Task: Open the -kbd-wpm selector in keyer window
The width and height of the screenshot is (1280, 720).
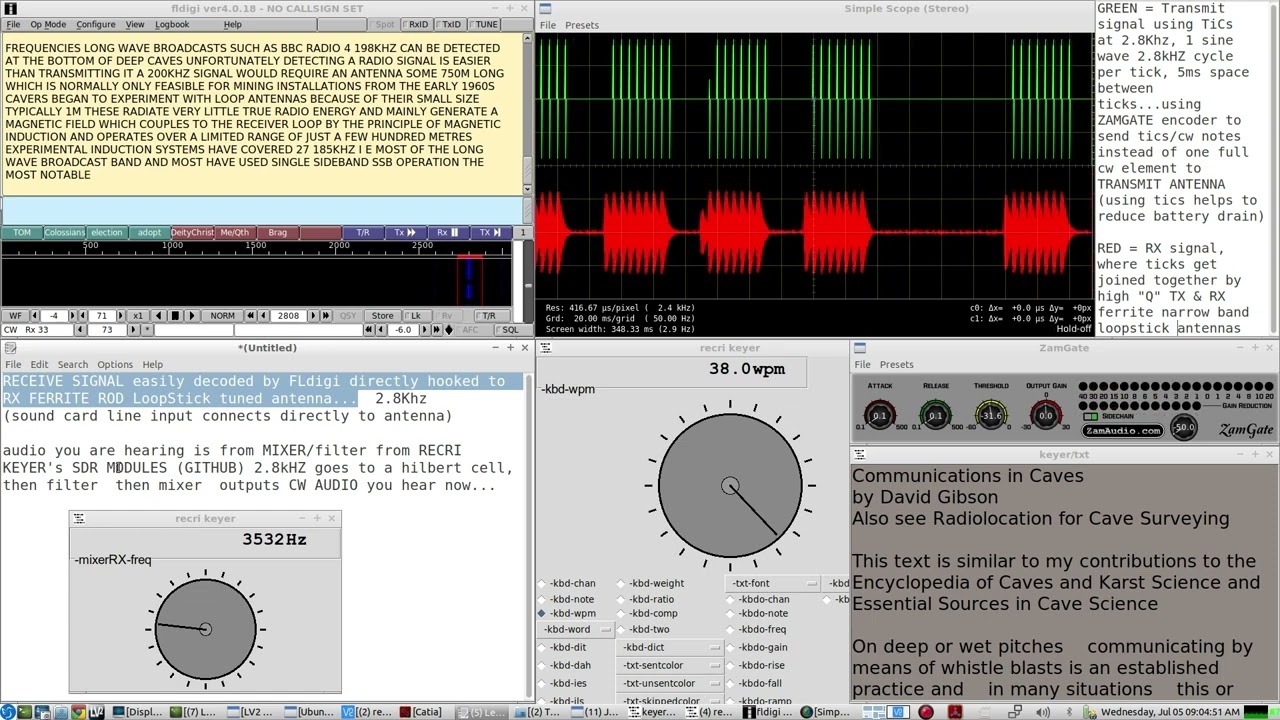Action: 568,390
